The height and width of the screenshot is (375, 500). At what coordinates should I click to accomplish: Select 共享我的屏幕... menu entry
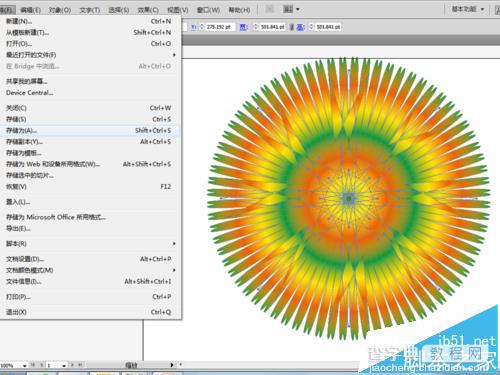pyautogui.click(x=90, y=81)
